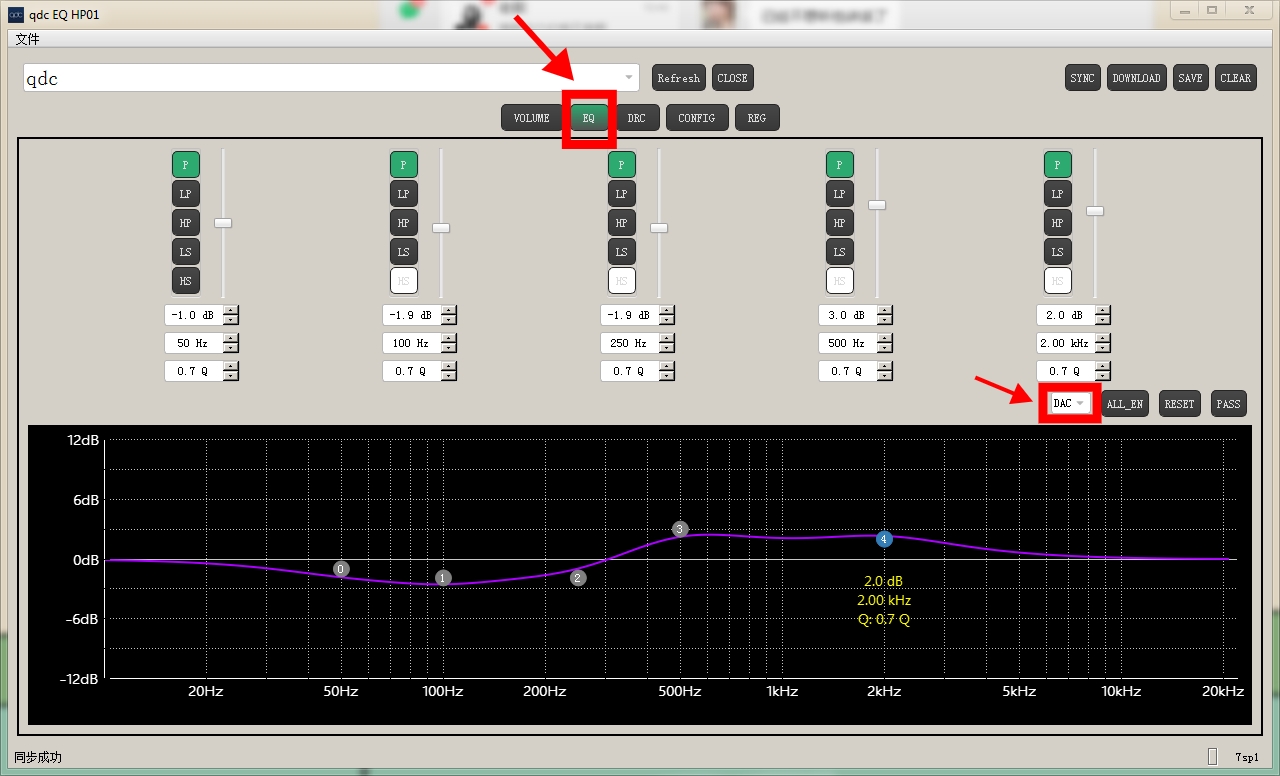Select HP filter on the 2.00 kHz band
The height and width of the screenshot is (776, 1280).
point(1057,223)
